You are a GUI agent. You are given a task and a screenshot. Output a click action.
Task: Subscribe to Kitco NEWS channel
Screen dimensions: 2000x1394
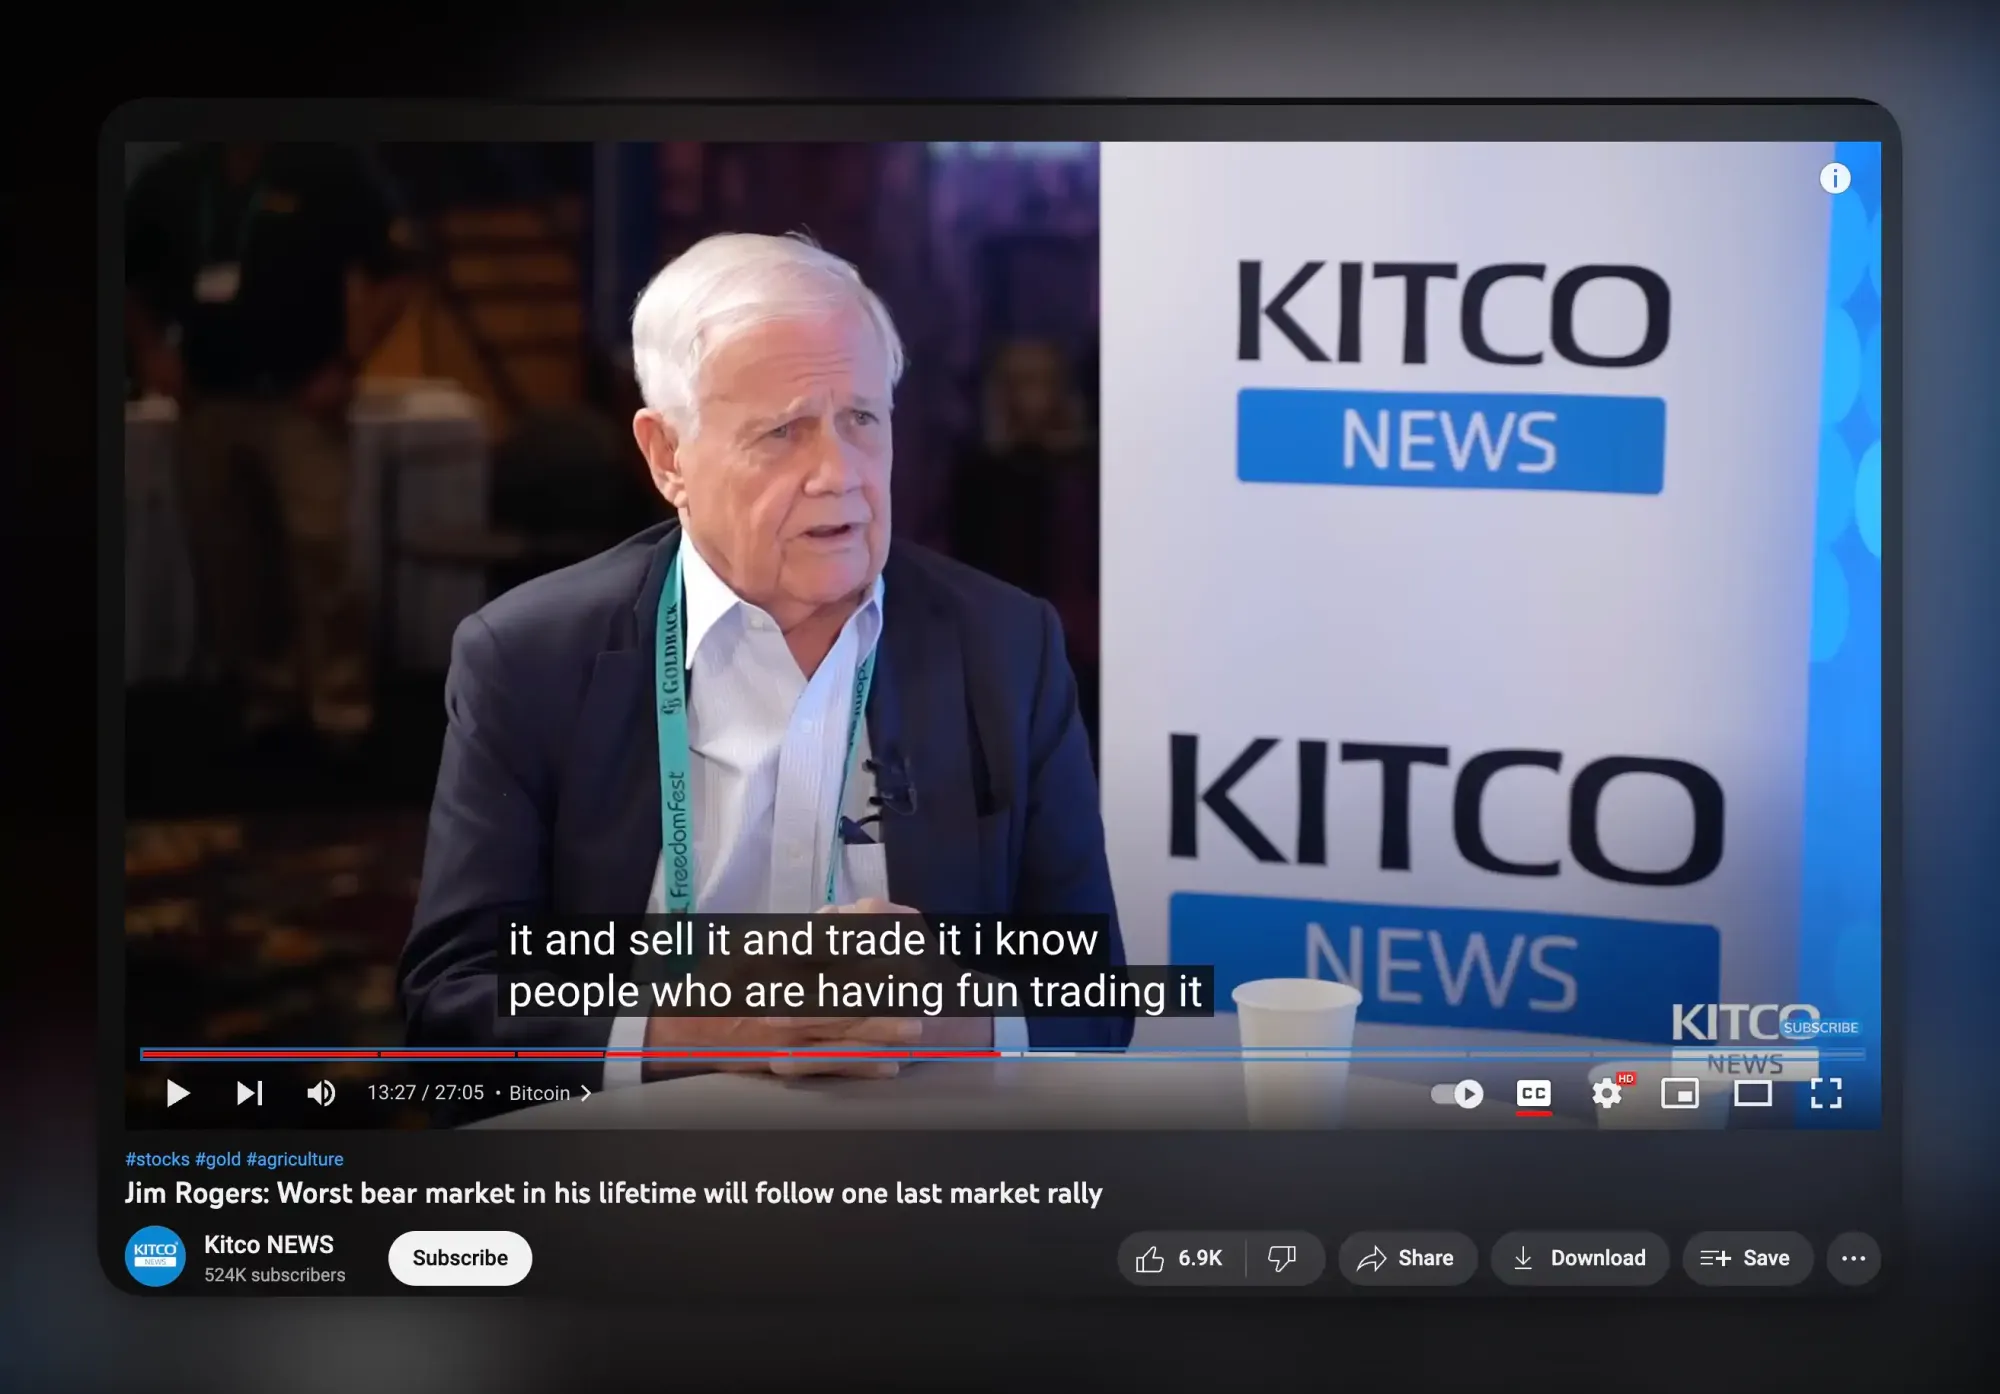pos(460,1258)
